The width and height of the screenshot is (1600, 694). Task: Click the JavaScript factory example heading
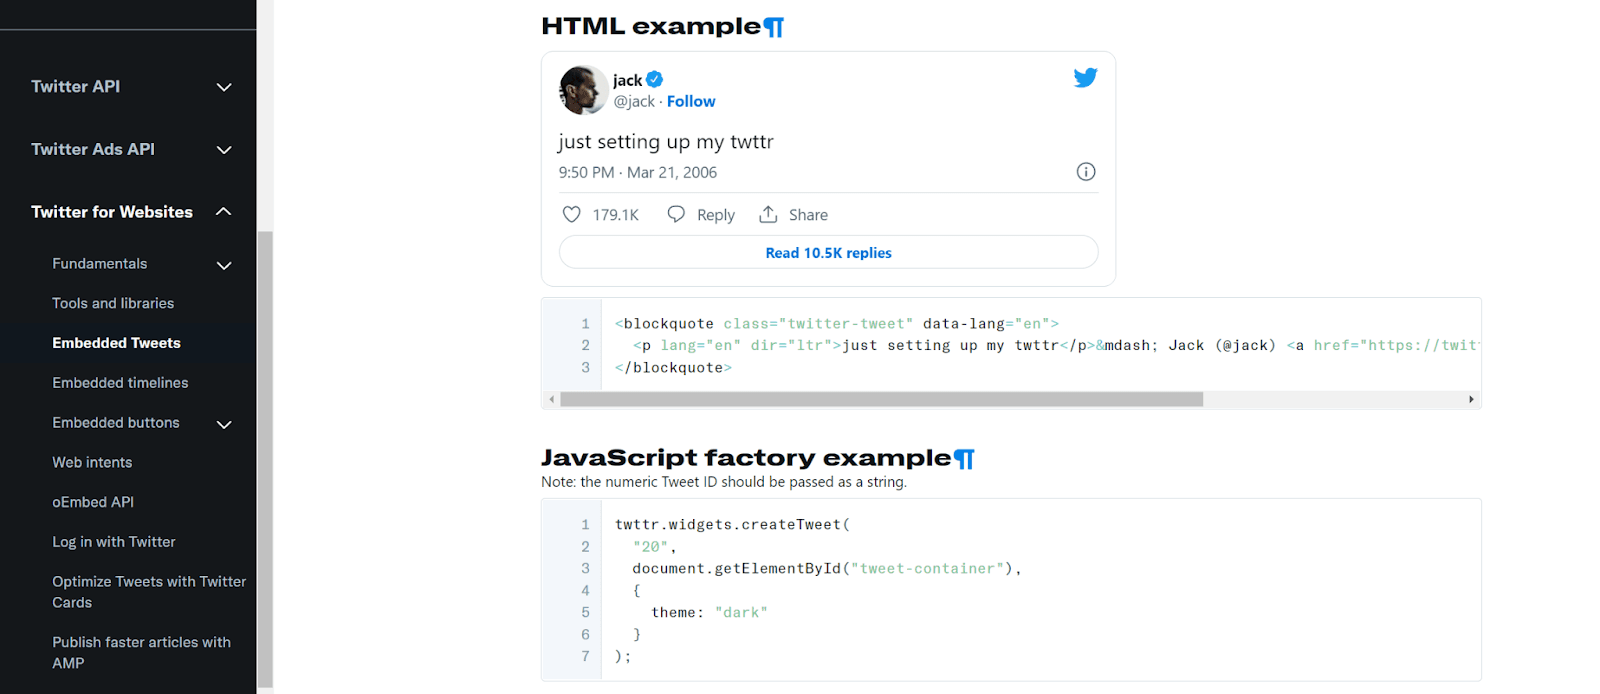pyautogui.click(x=746, y=458)
